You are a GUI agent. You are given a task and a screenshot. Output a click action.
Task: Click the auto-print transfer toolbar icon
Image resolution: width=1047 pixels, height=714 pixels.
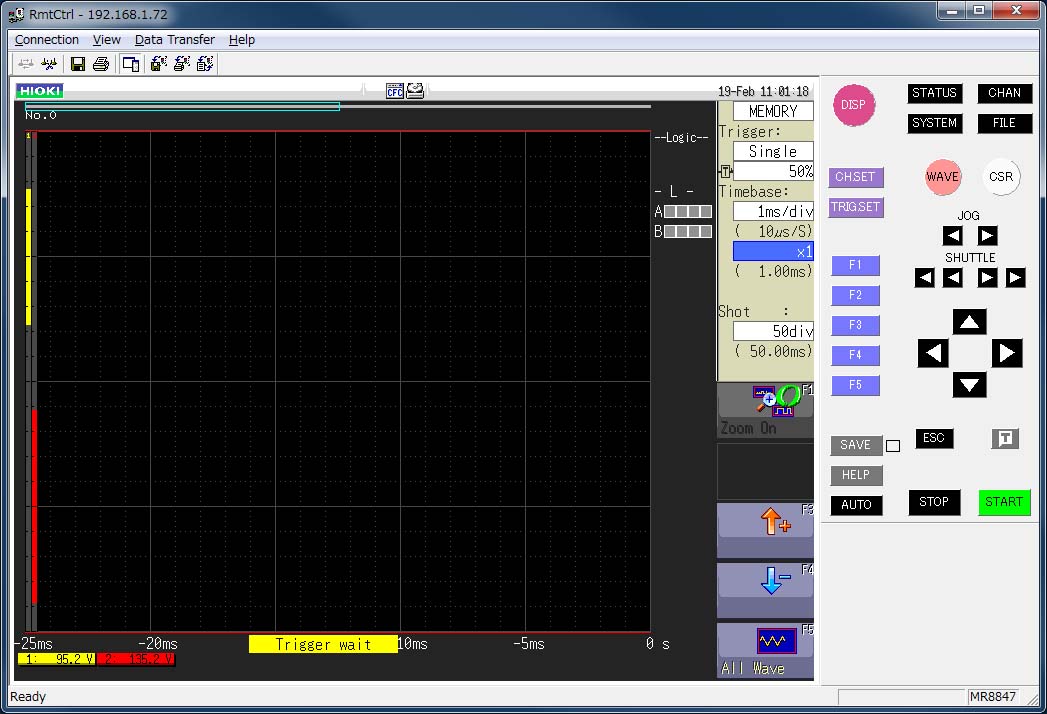tap(182, 63)
